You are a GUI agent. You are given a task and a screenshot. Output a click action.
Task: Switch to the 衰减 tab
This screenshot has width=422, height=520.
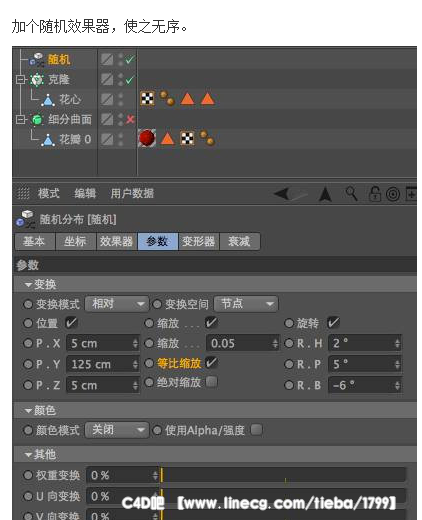pos(239,241)
